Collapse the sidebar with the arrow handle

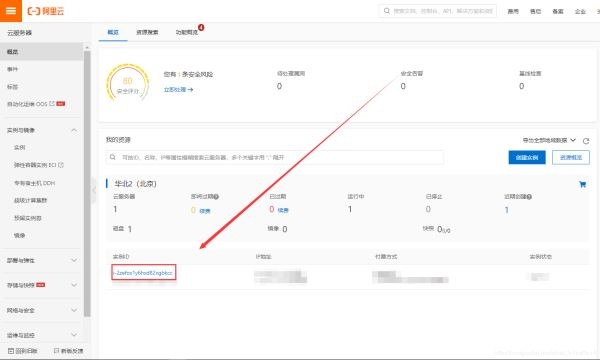point(94,190)
